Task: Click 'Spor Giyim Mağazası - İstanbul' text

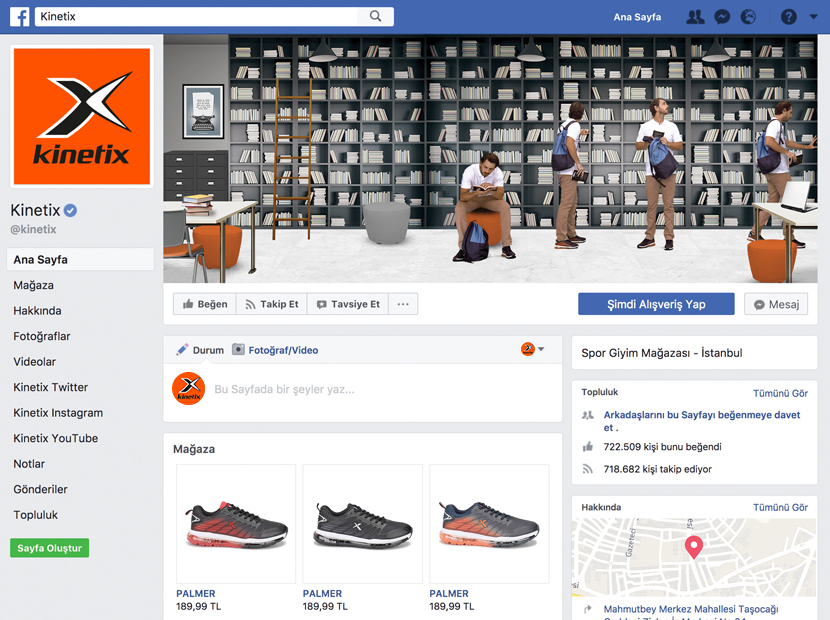Action: pos(662,353)
